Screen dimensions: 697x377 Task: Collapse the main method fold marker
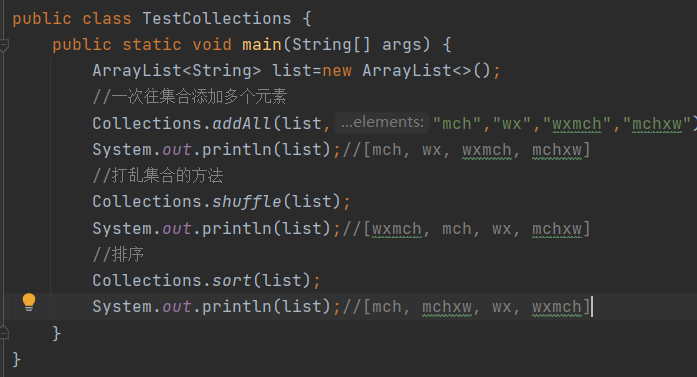(4, 45)
